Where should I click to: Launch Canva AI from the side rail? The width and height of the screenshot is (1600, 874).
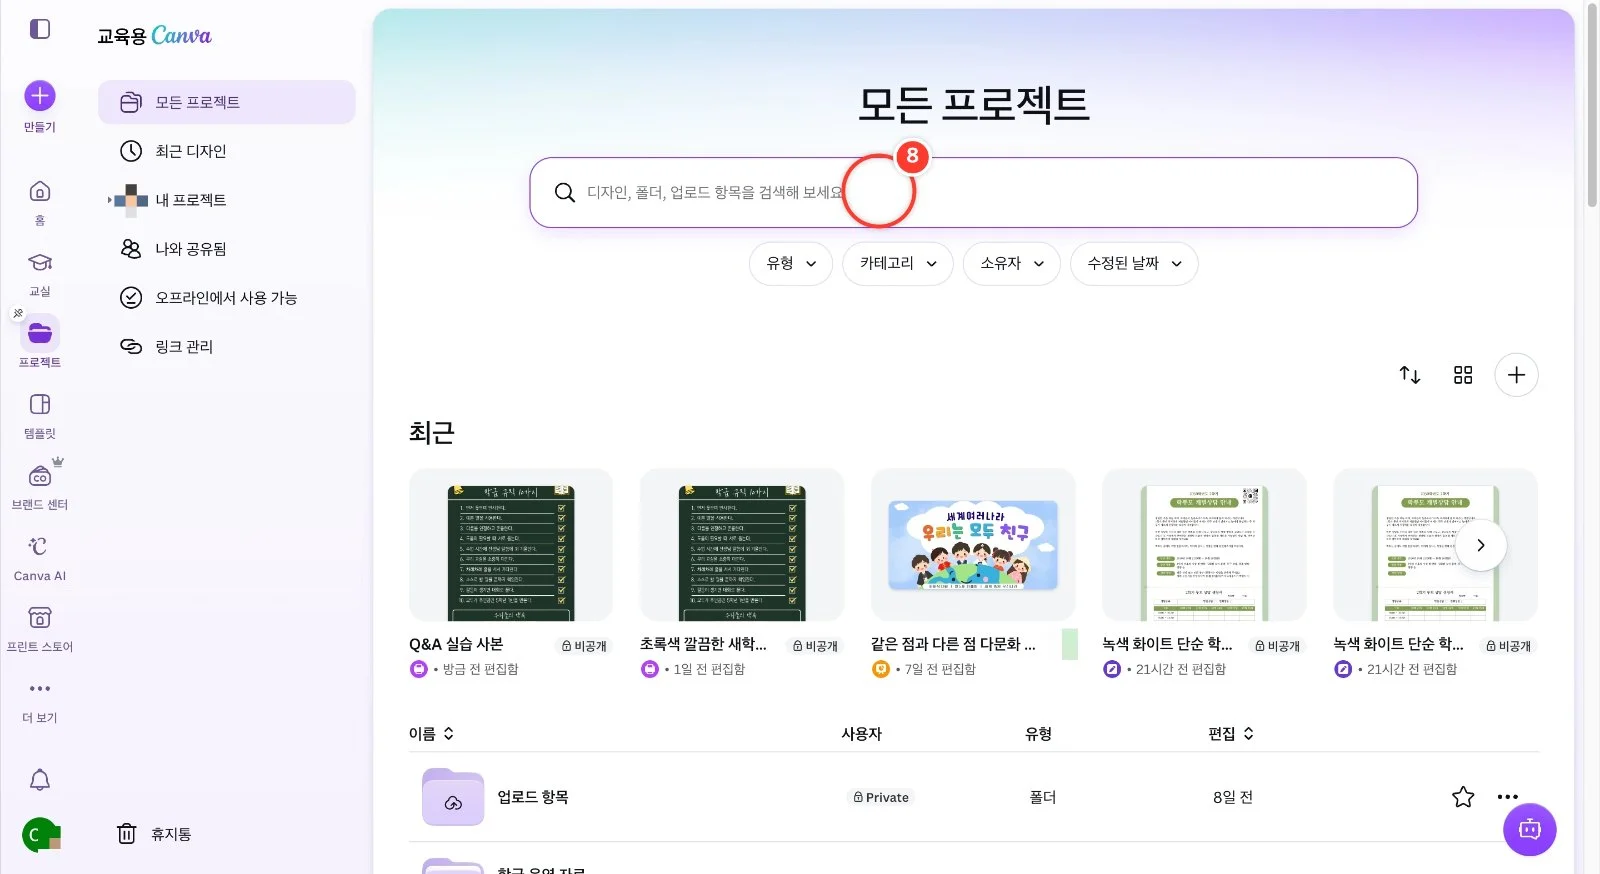coord(40,557)
